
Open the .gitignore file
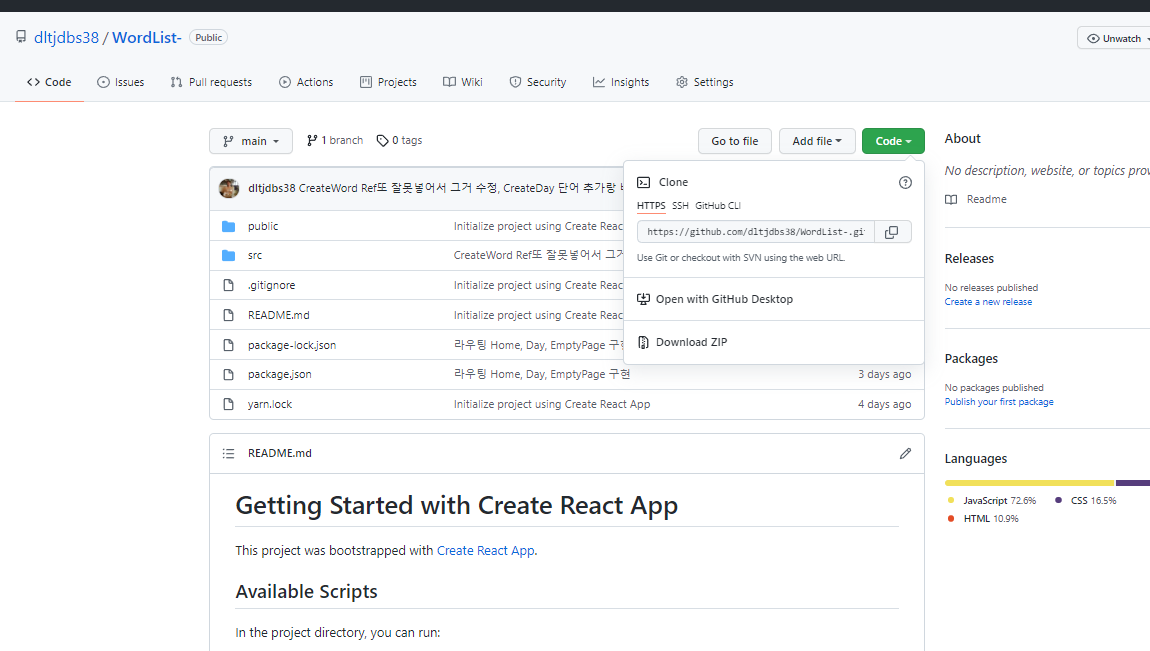pyautogui.click(x=271, y=285)
